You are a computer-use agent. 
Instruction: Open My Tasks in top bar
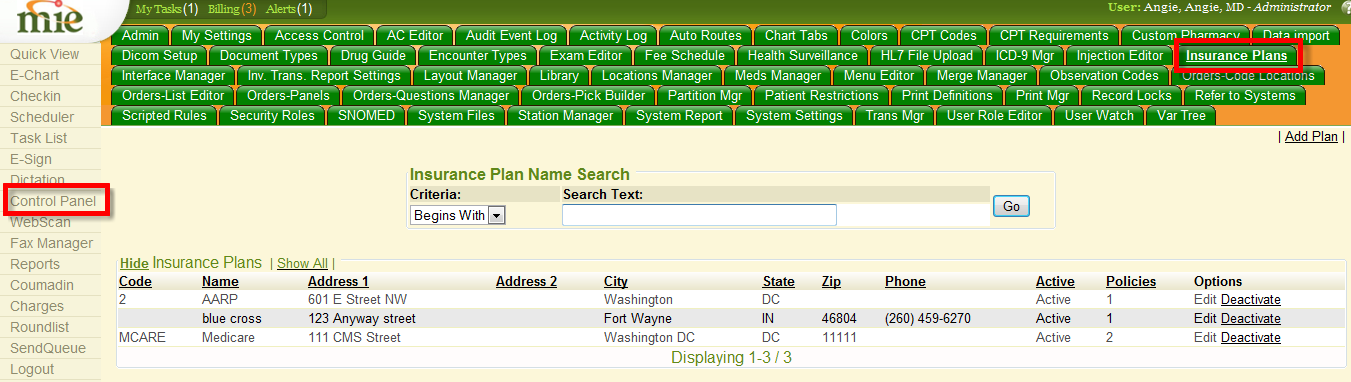pos(167,9)
